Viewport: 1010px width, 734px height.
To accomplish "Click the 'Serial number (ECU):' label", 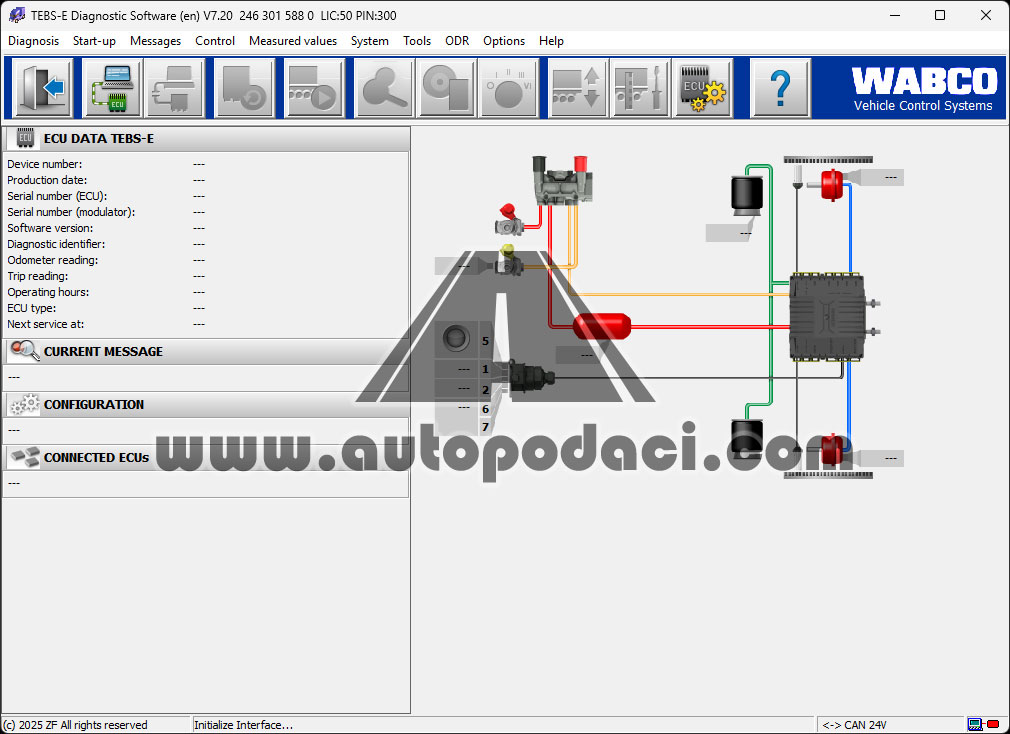I will [57, 196].
